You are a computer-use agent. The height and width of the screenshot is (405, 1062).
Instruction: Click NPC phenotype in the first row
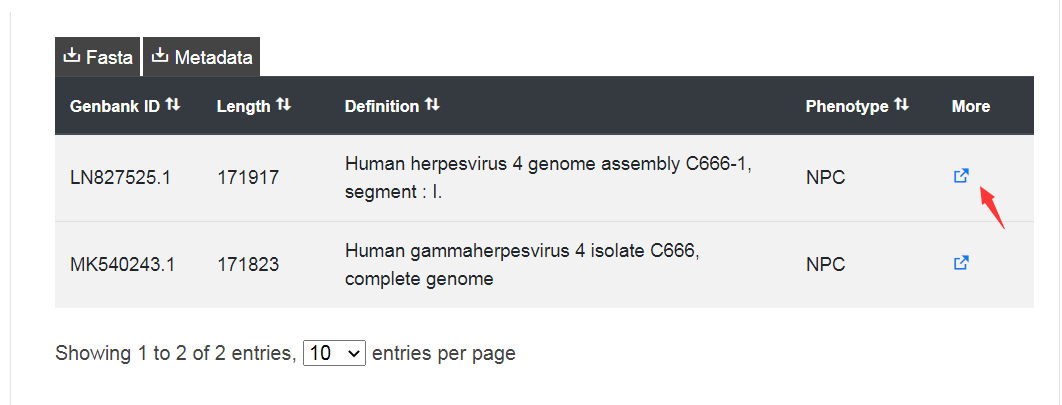826,178
